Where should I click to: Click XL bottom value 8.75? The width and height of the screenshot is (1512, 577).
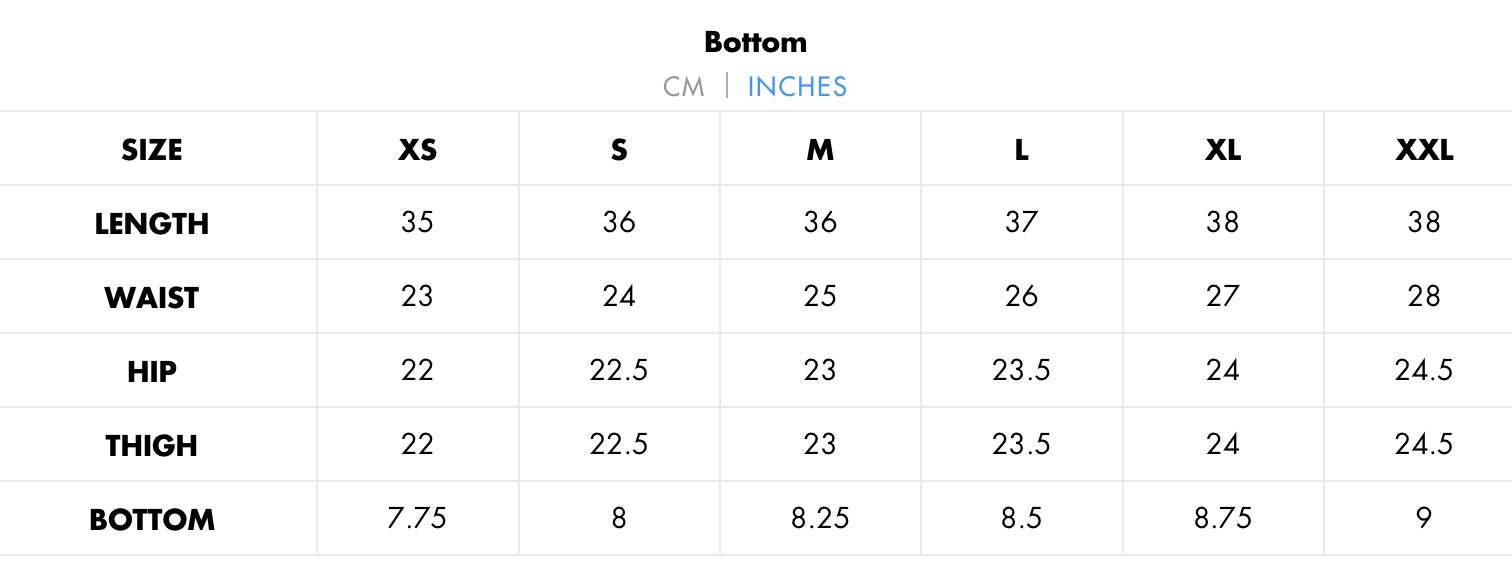(1223, 518)
